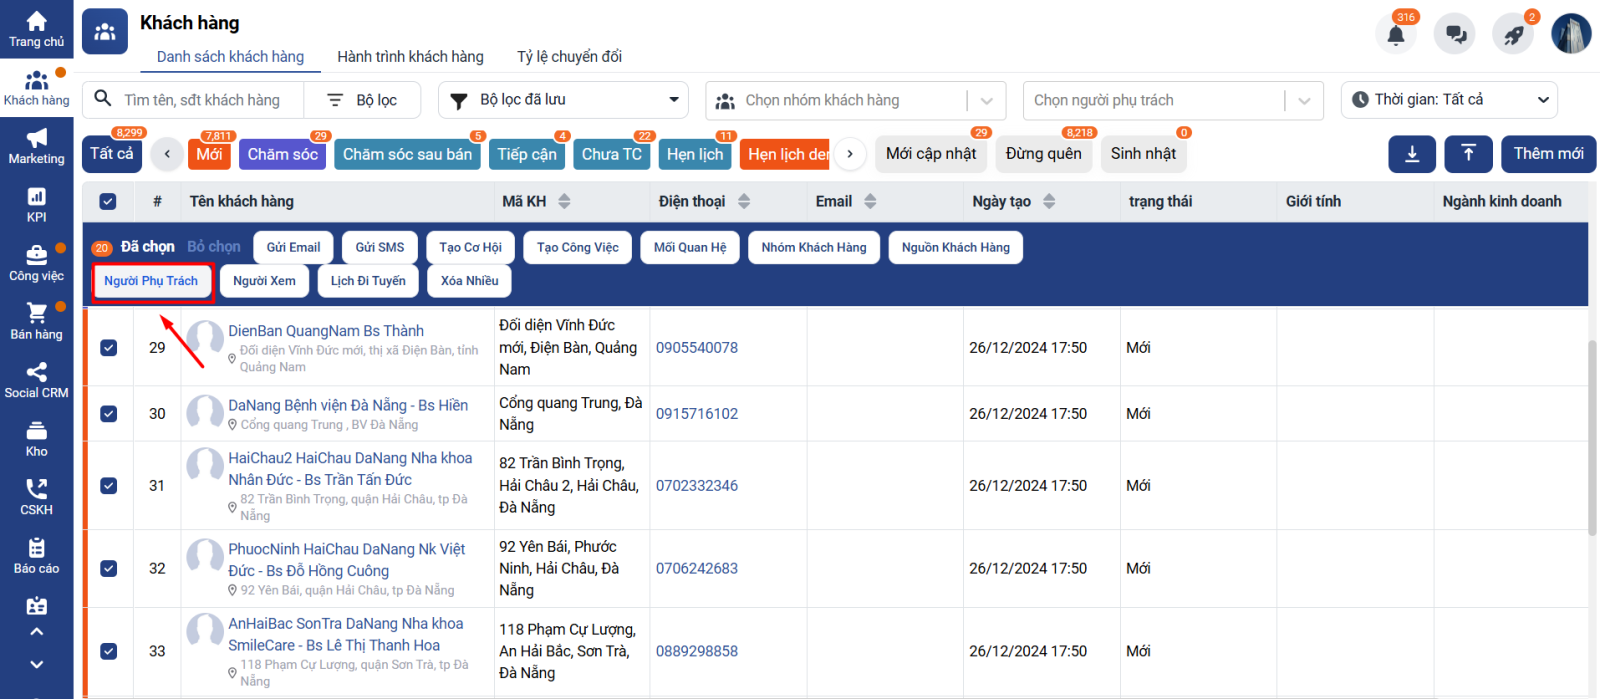The width and height of the screenshot is (1600, 699).
Task: Open 'Chọn nhóm khách hàng' dropdown
Action: [x=855, y=100]
